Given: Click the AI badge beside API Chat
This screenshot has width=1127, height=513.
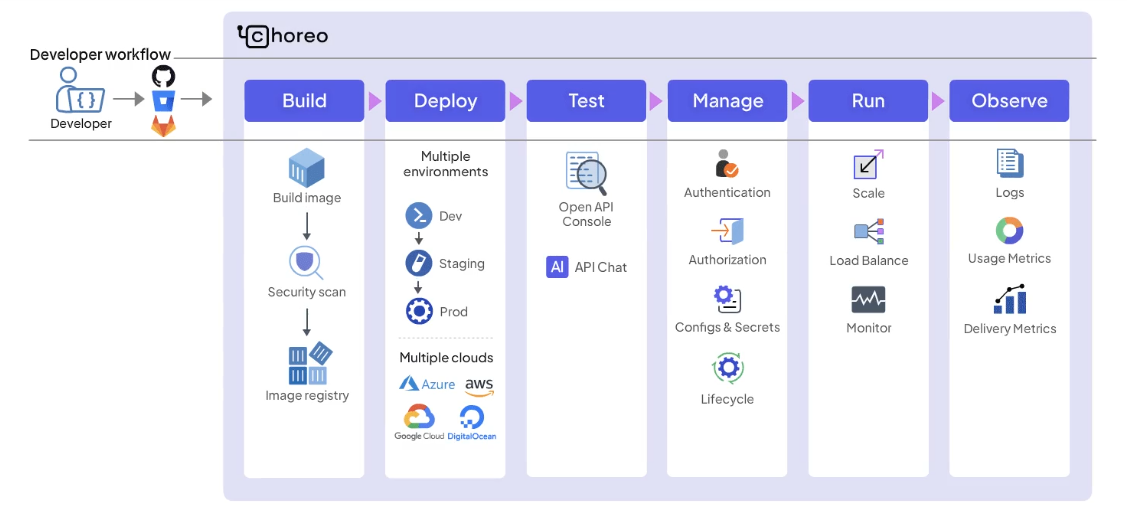Looking at the screenshot, I should click(557, 267).
